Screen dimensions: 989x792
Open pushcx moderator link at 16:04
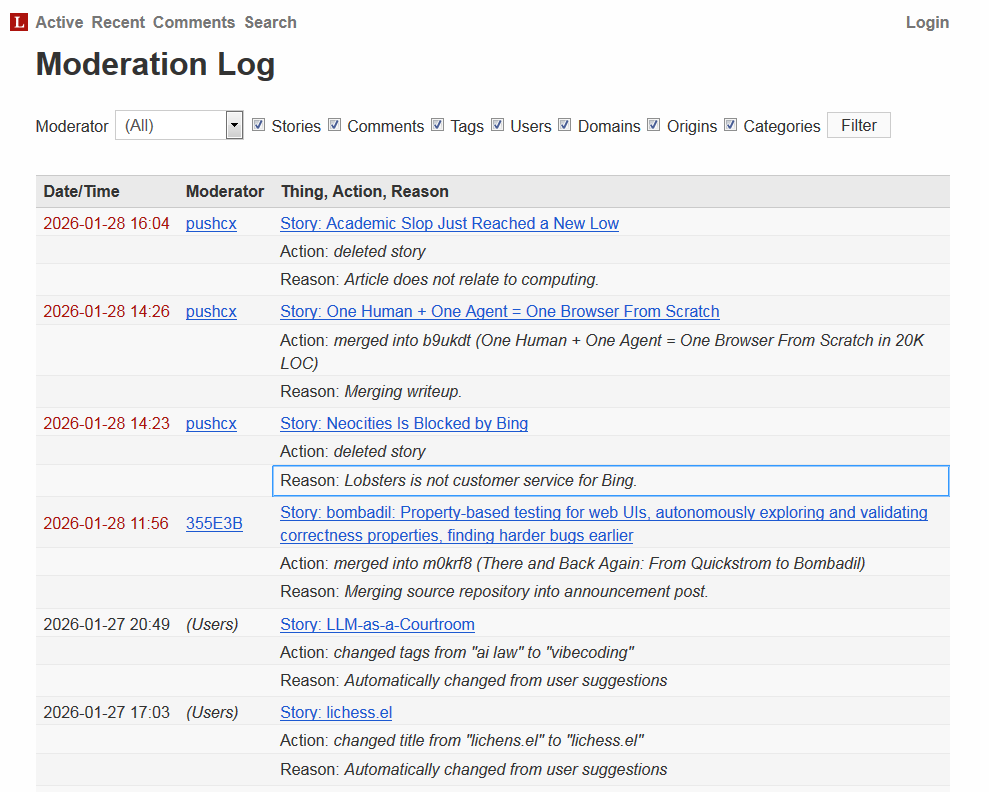click(x=211, y=223)
